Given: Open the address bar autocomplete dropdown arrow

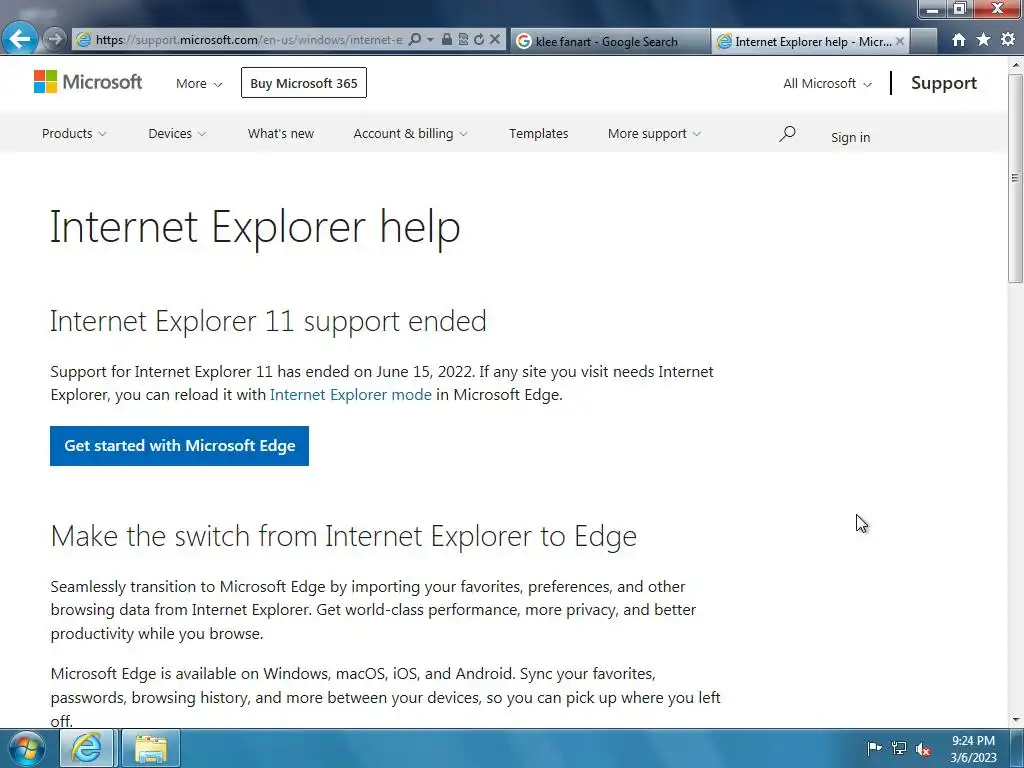Looking at the screenshot, I should tap(430, 39).
